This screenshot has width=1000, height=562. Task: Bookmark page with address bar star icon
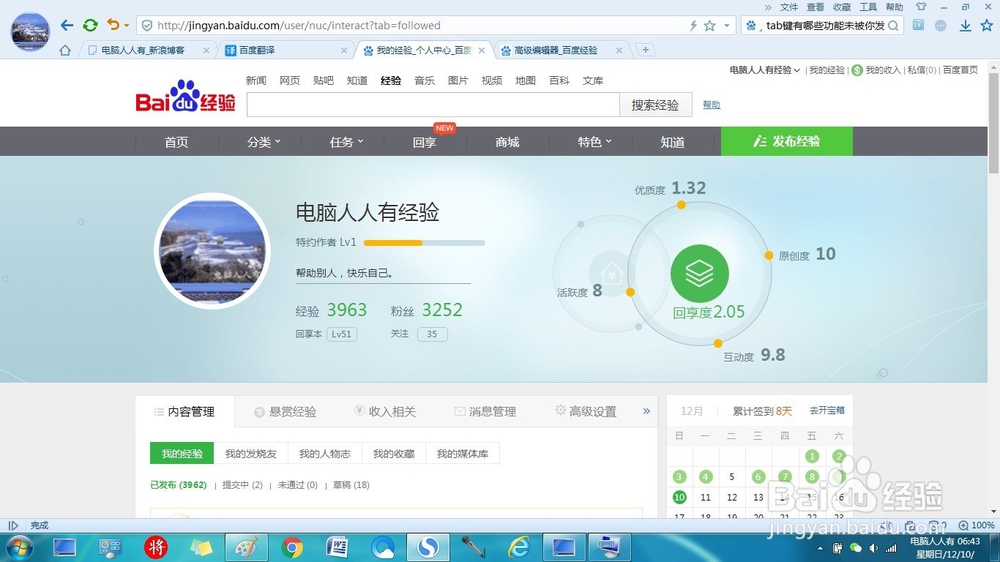[x=710, y=26]
